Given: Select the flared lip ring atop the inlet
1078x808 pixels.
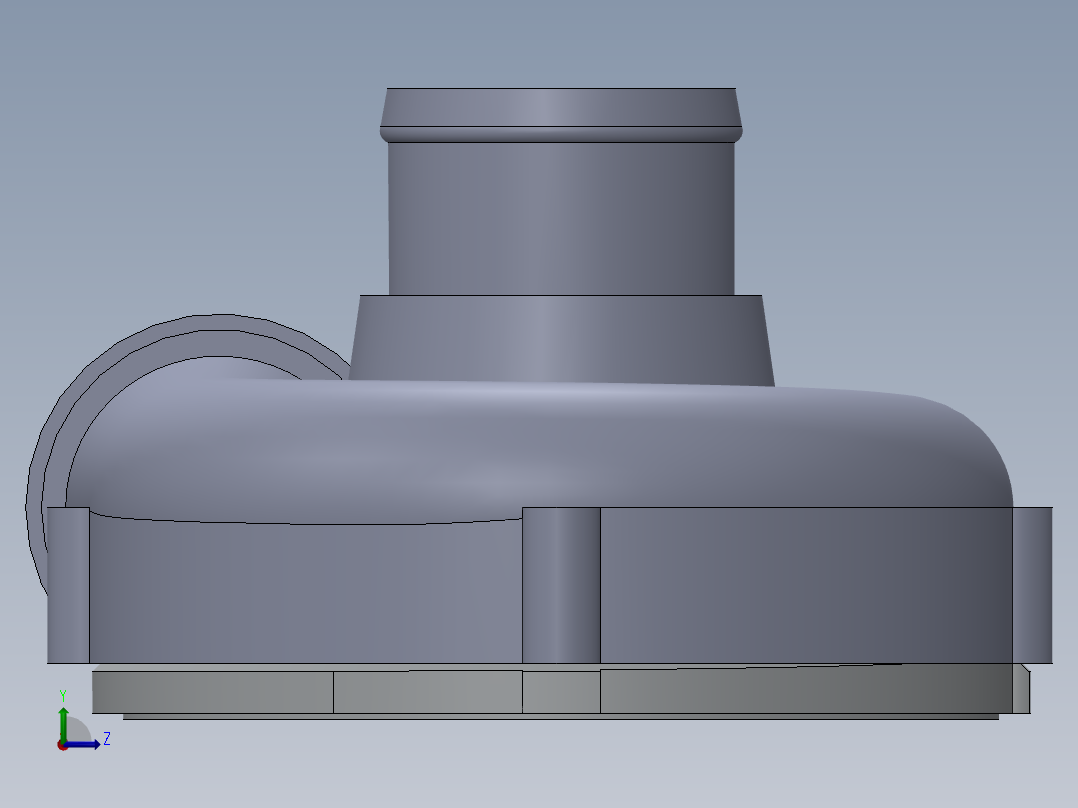Looking at the screenshot, I should tap(561, 115).
